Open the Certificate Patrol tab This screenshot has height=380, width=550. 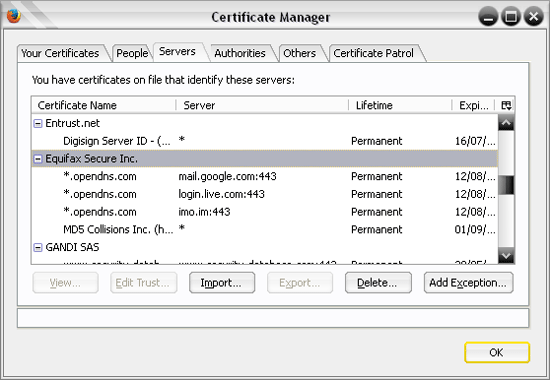(x=374, y=53)
